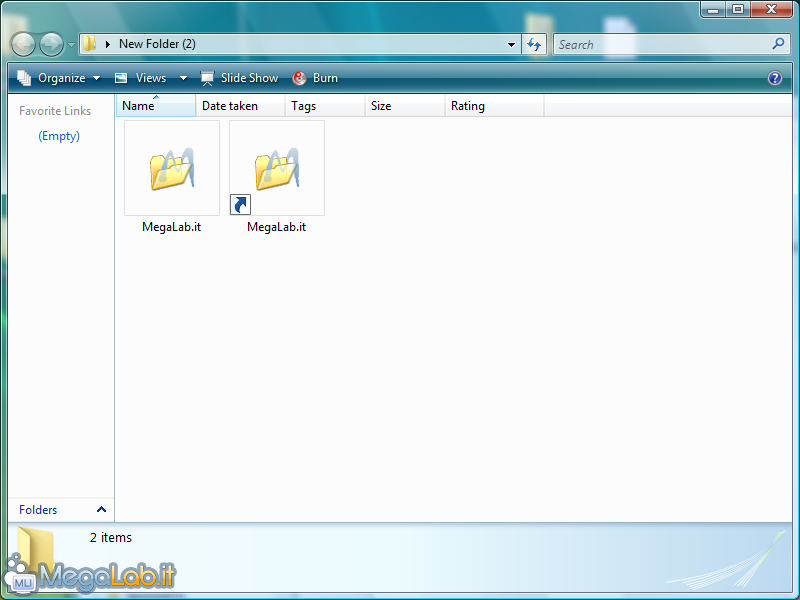Click the MegaLab.it label under first folder
Viewport: 800px width, 600px height.
[171, 227]
